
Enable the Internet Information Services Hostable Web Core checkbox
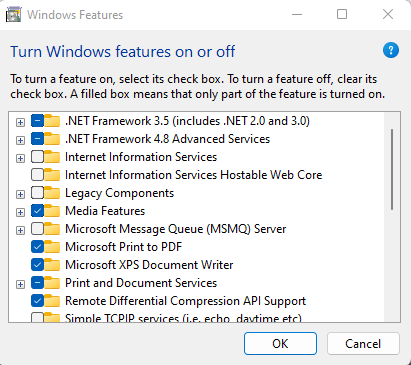37,175
